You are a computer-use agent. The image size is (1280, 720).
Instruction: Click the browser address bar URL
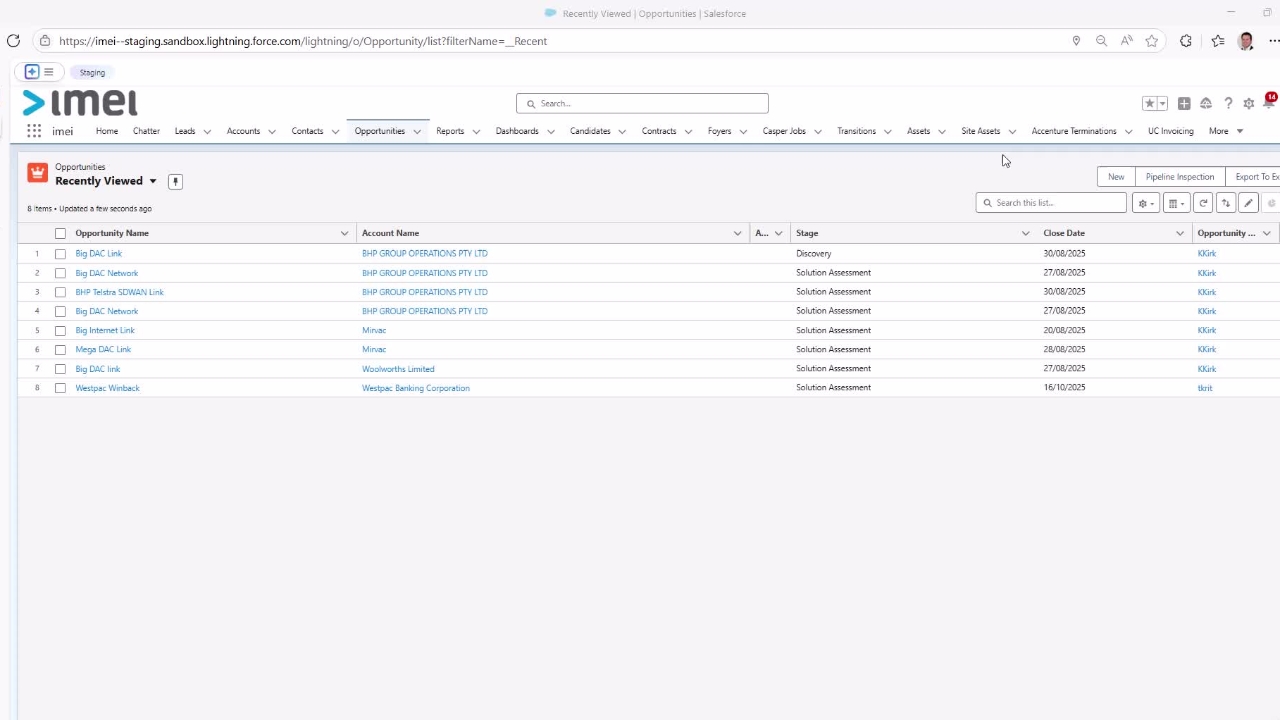click(303, 41)
